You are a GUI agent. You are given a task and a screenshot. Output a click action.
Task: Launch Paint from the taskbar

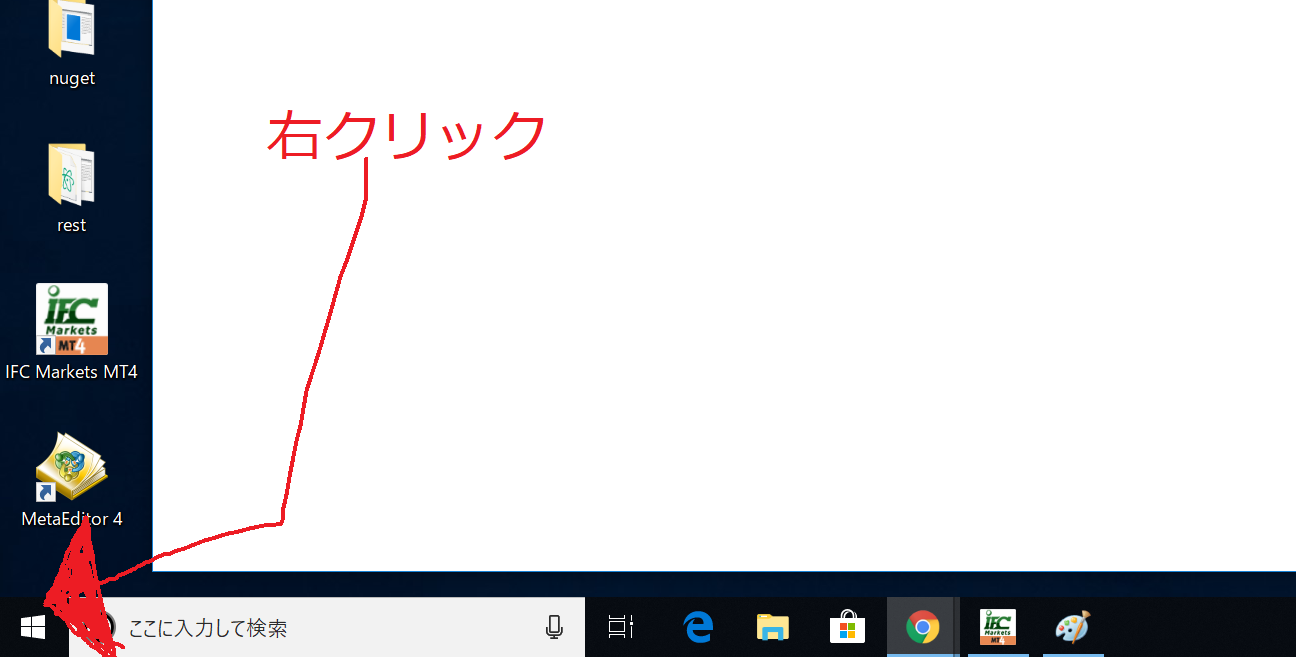click(x=1073, y=627)
